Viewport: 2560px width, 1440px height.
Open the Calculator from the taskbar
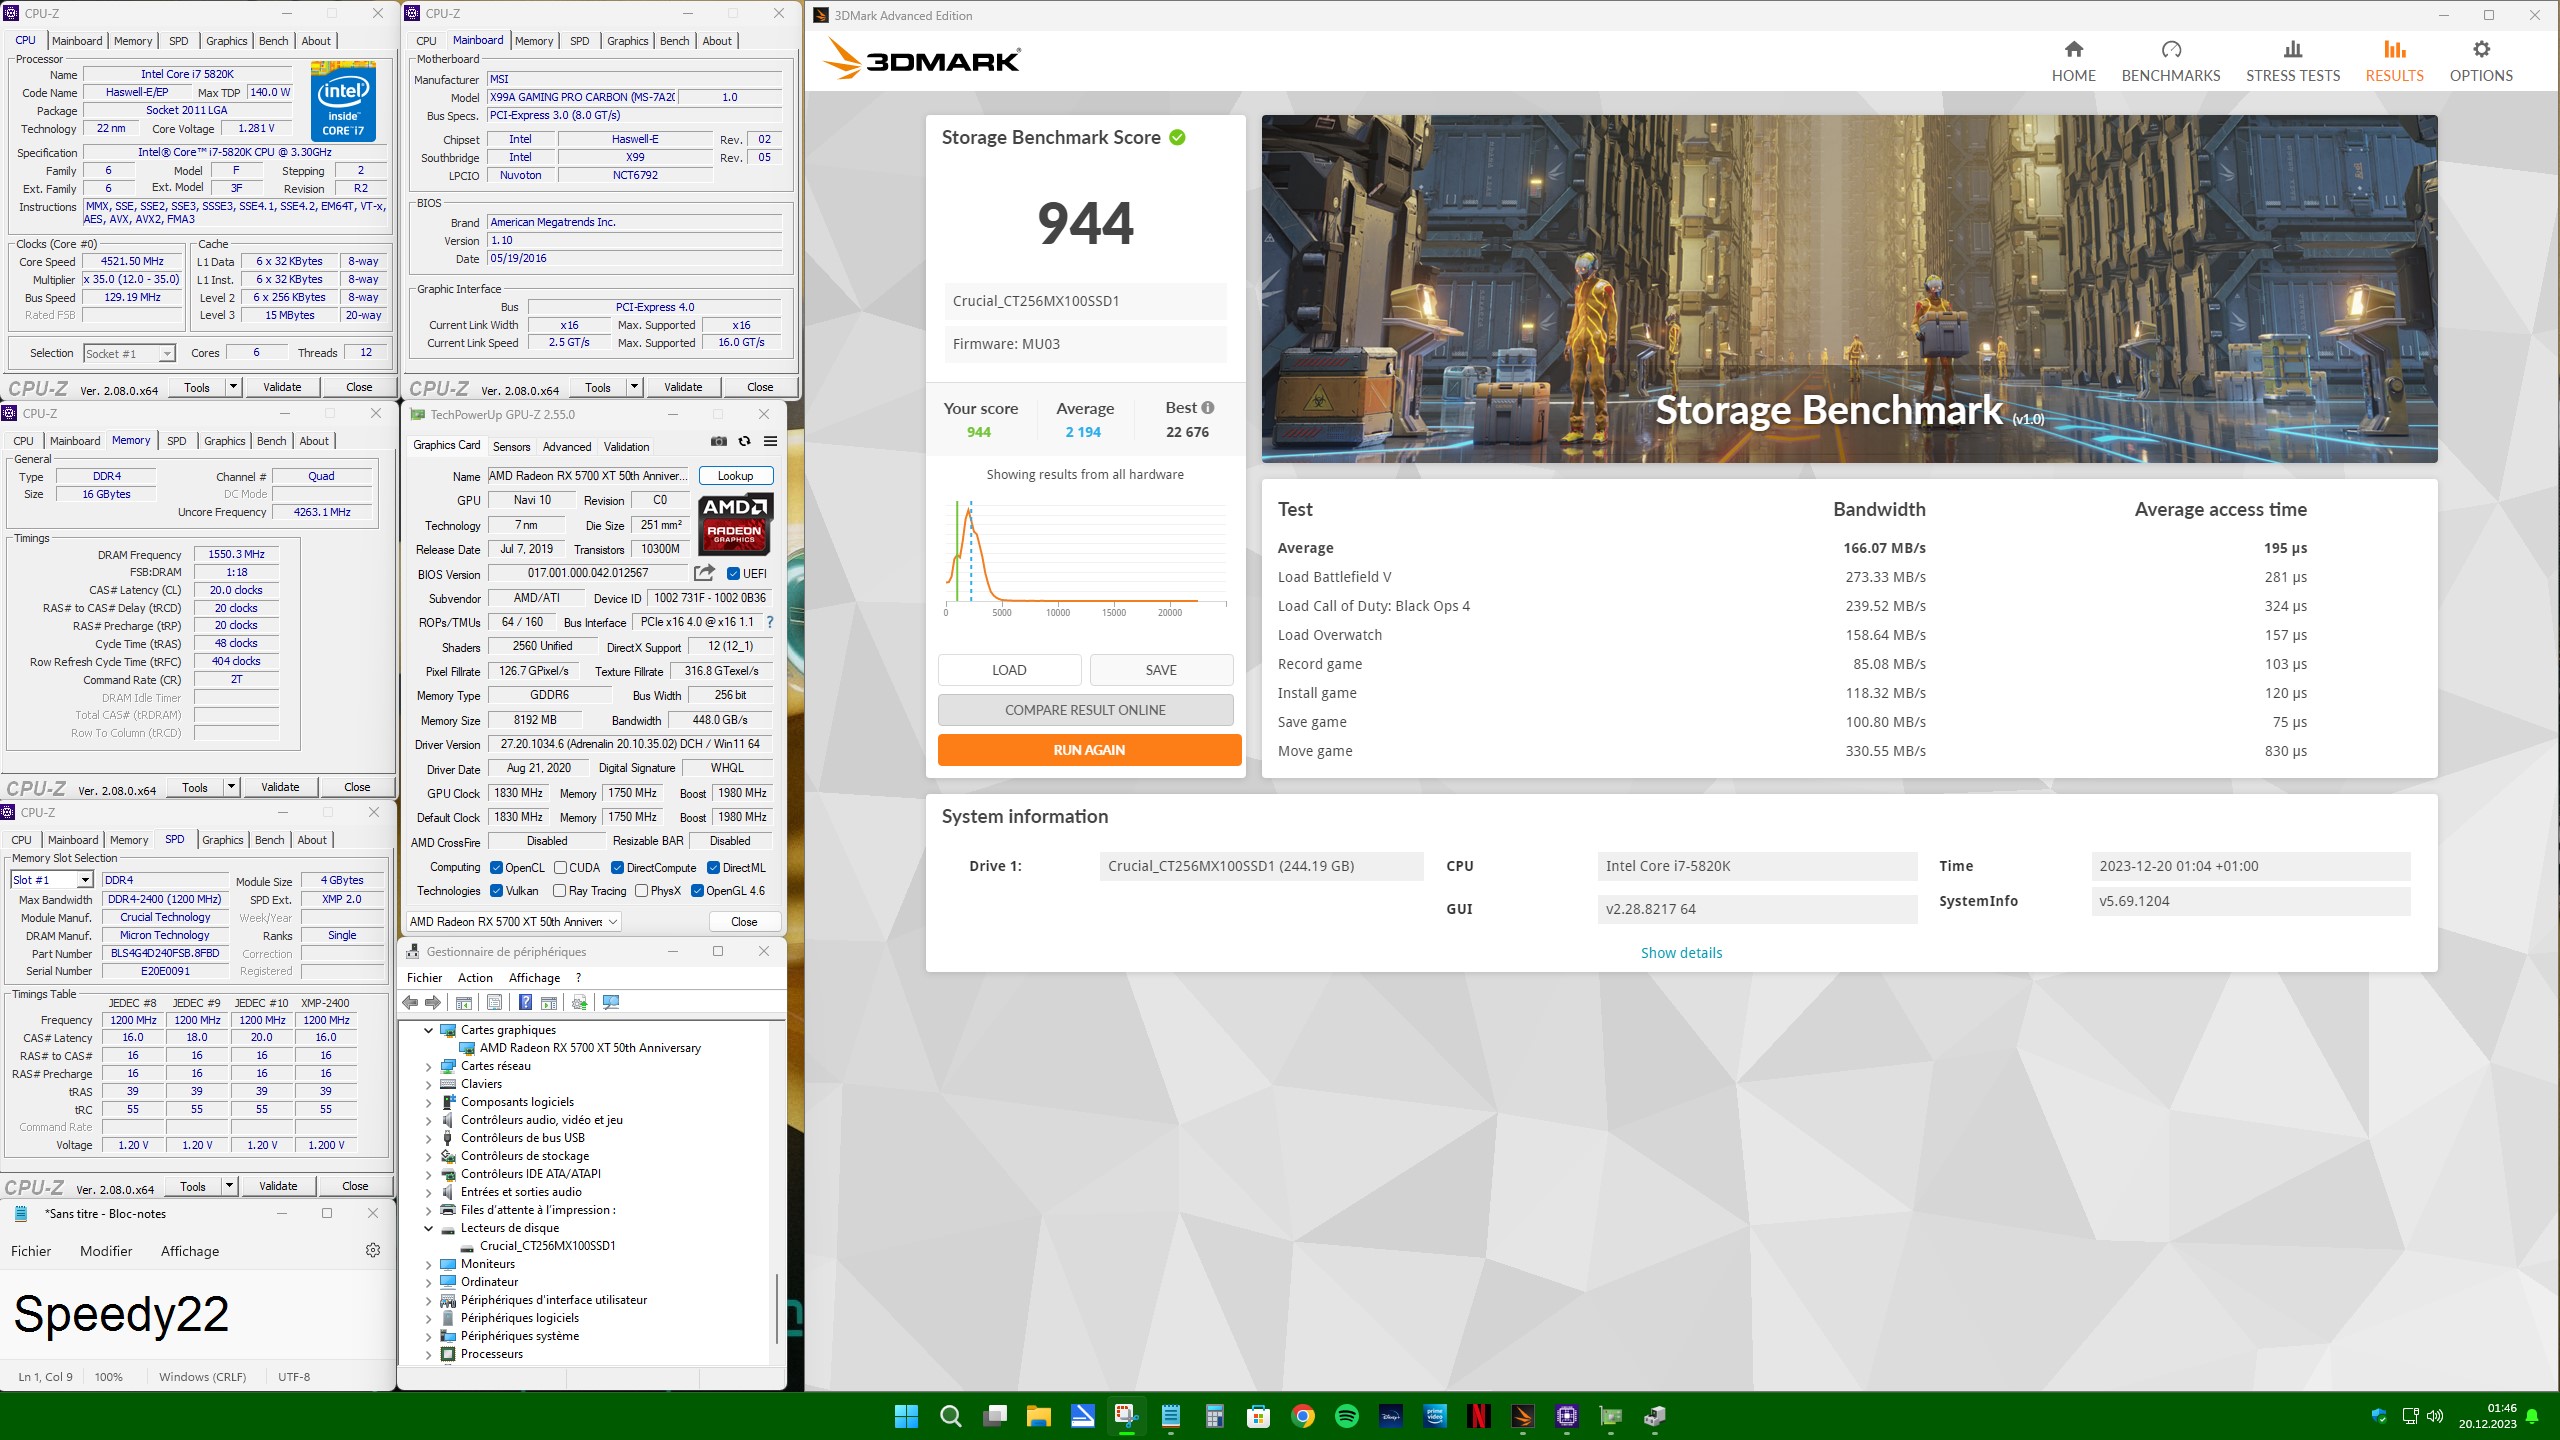tap(1214, 1416)
